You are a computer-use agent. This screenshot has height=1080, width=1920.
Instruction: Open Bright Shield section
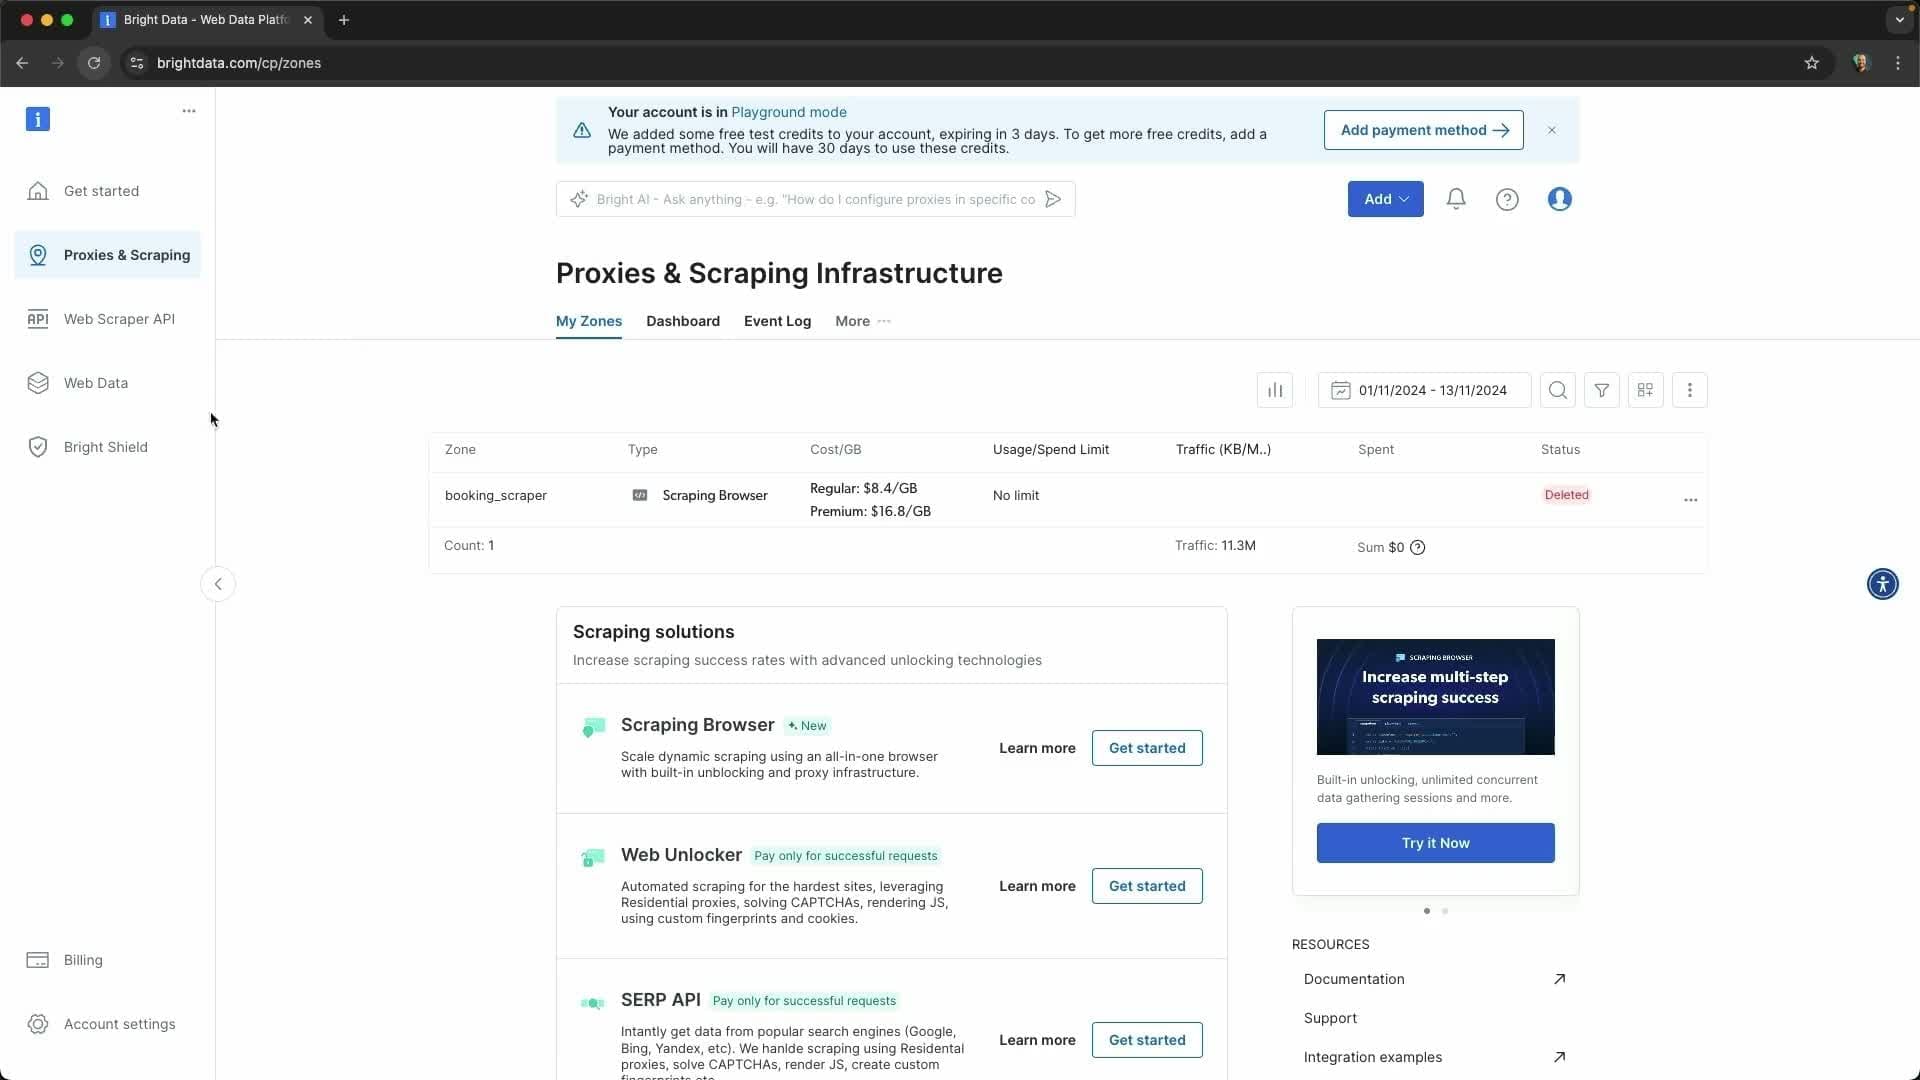[108, 447]
